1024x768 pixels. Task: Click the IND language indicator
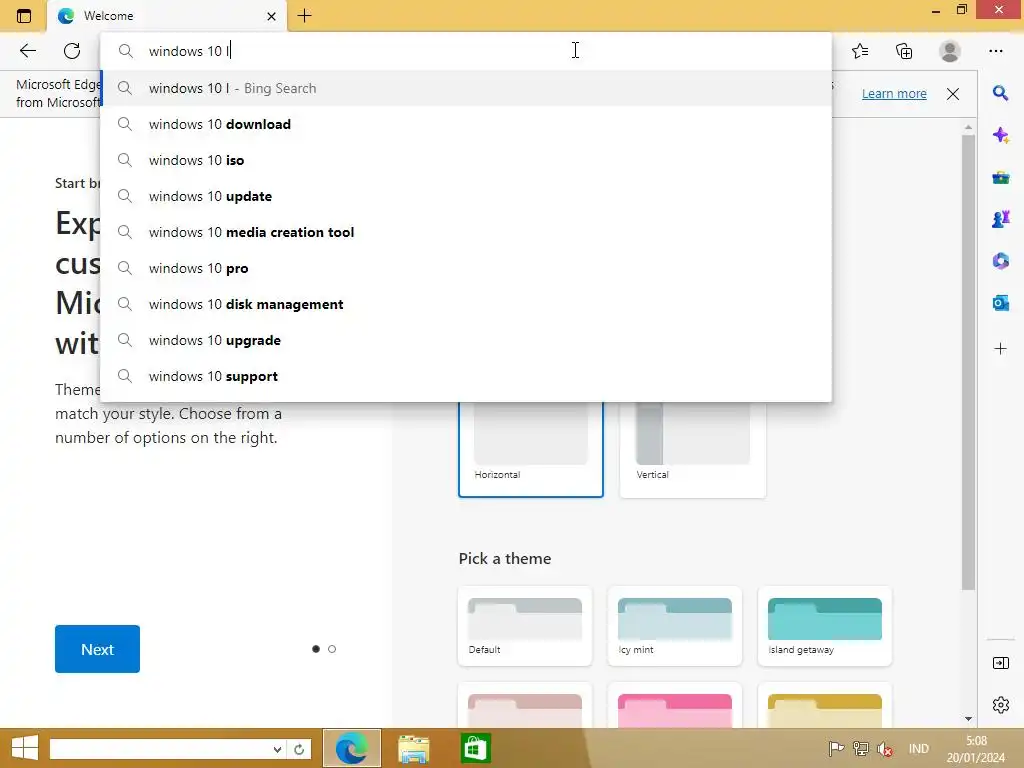pos(918,749)
